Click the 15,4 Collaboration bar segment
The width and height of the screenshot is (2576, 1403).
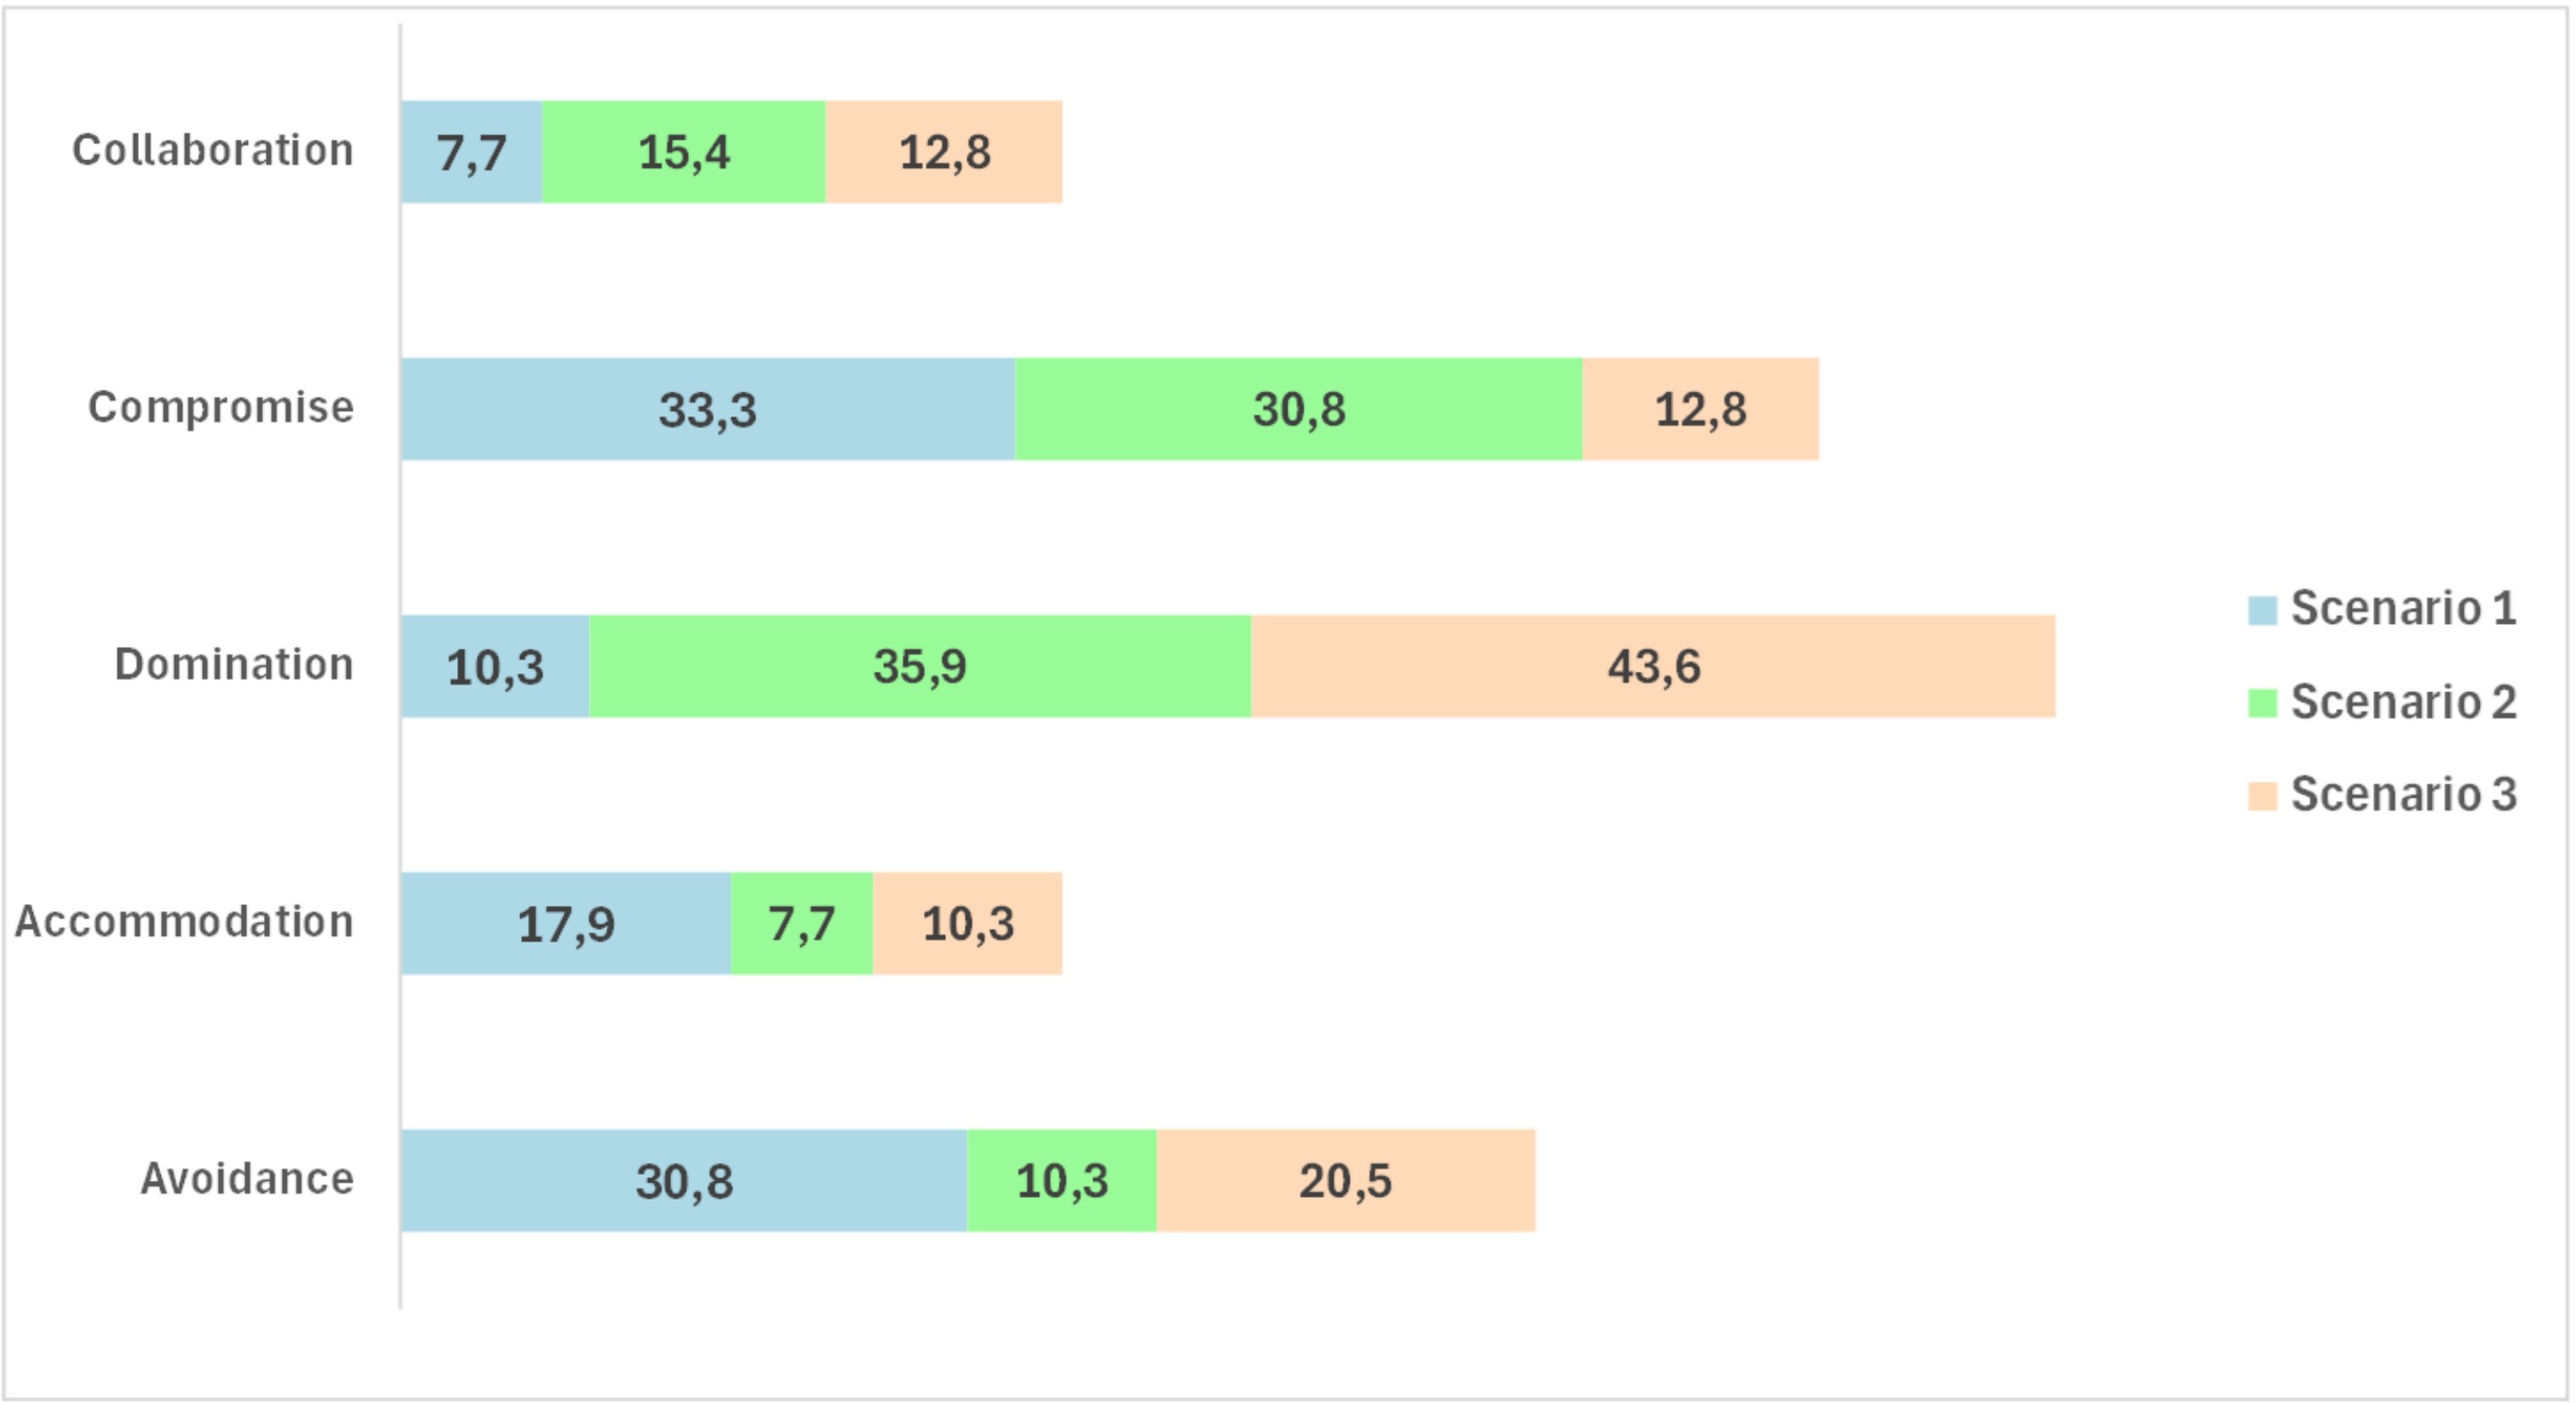684,152
